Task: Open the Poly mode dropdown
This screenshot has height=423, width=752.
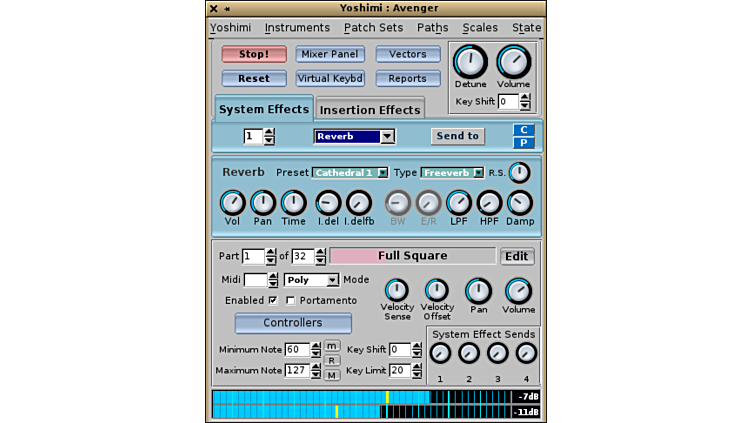Action: click(x=312, y=280)
